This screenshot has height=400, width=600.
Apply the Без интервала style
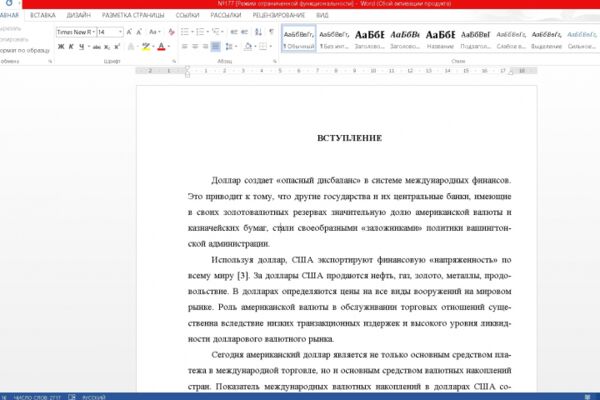coord(334,39)
